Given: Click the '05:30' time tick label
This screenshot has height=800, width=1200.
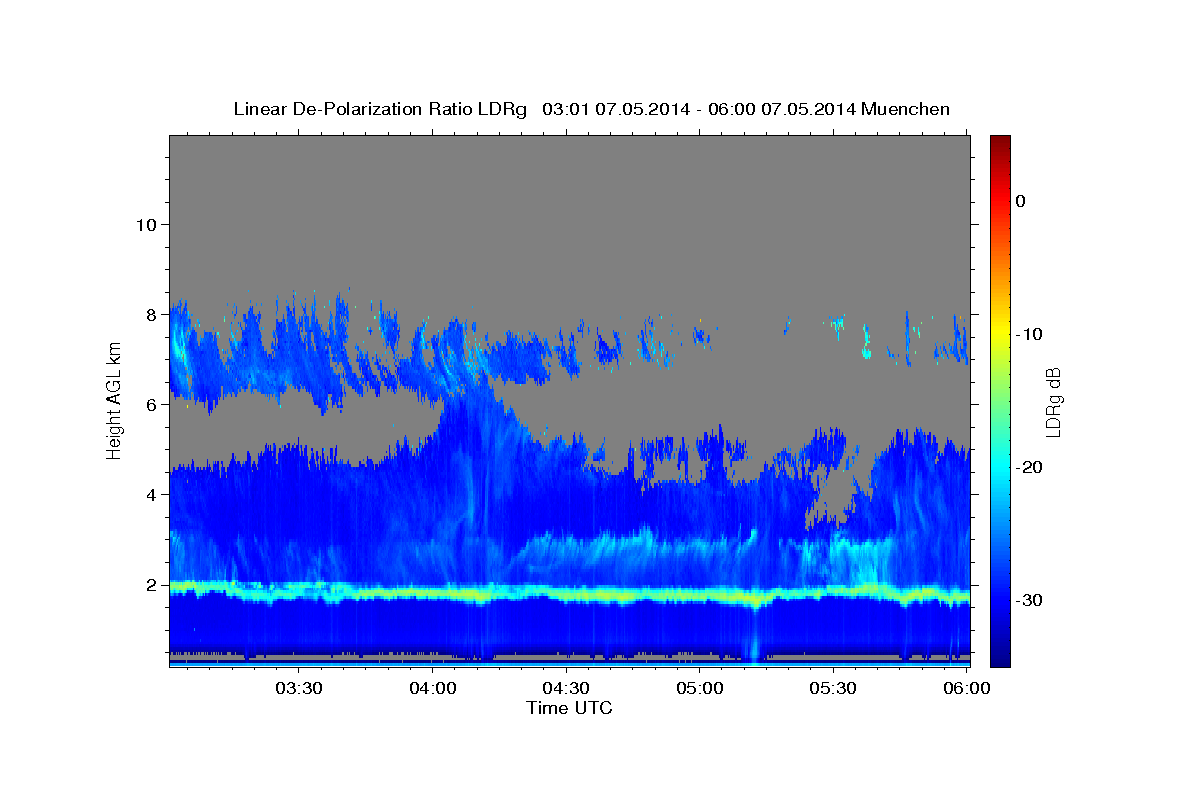Looking at the screenshot, I should (833, 689).
